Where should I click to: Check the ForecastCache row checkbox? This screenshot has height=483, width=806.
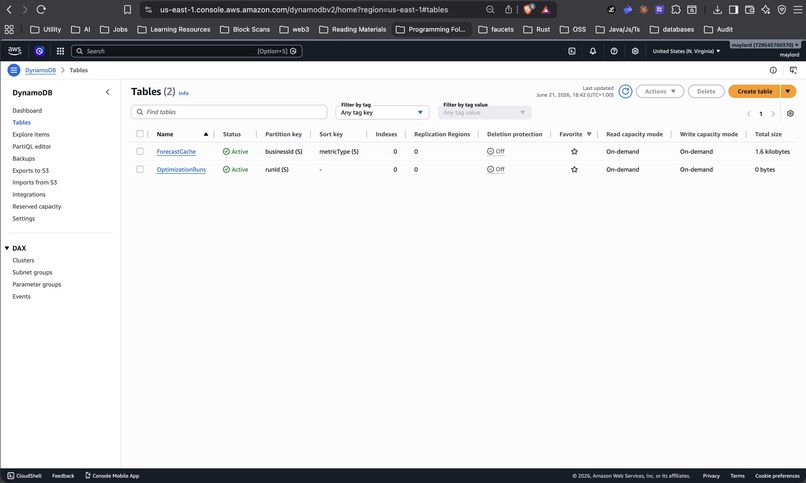140,151
